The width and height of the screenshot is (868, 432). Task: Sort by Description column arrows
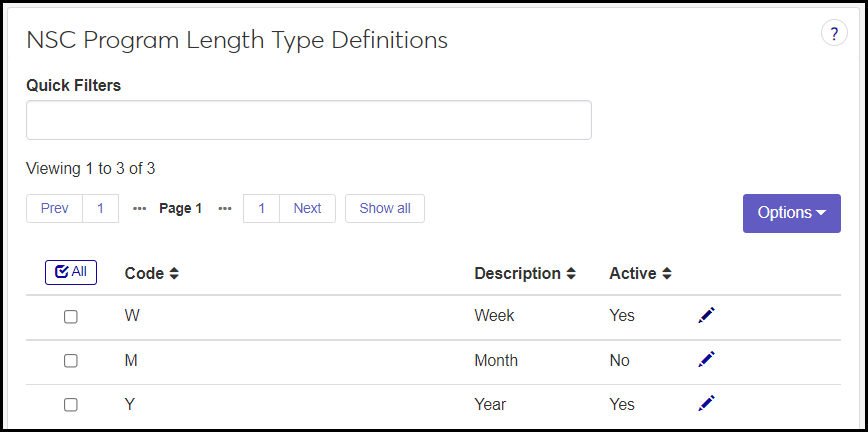[x=571, y=273]
